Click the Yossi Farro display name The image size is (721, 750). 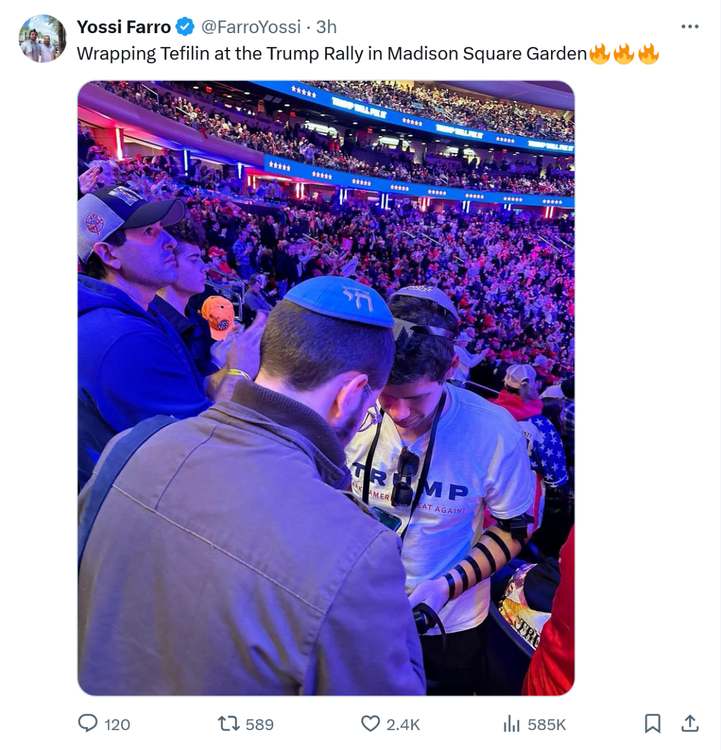click(123, 27)
